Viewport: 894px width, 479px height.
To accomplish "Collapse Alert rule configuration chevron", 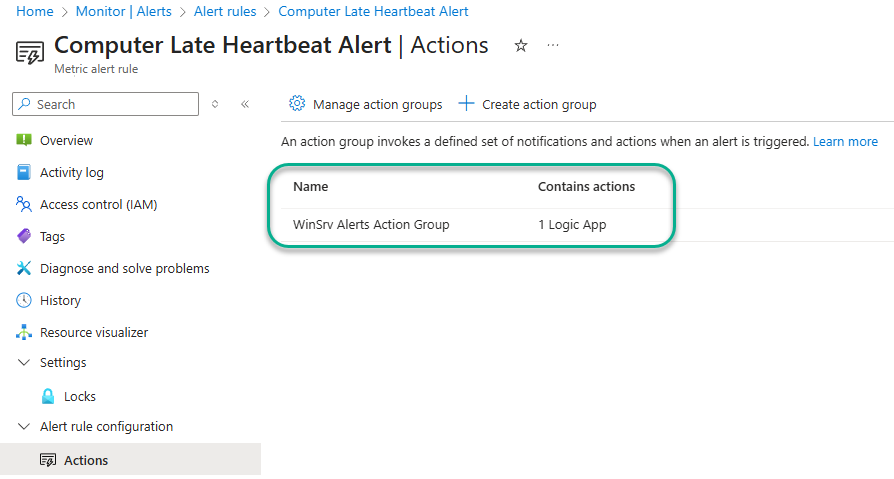I will point(24,427).
